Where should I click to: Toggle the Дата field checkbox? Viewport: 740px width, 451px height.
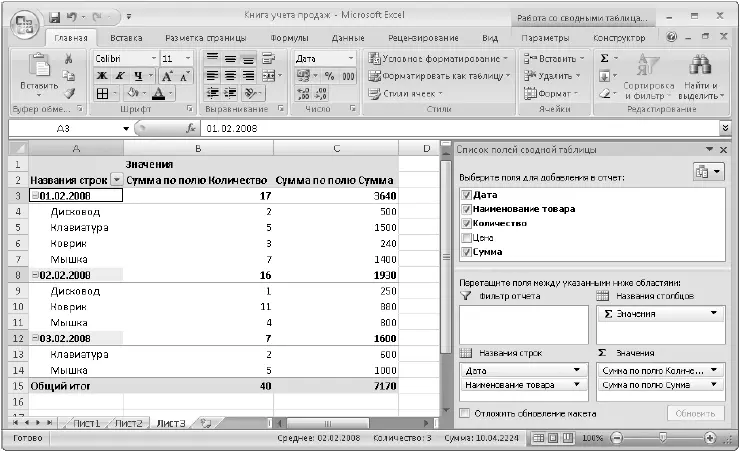[467, 195]
